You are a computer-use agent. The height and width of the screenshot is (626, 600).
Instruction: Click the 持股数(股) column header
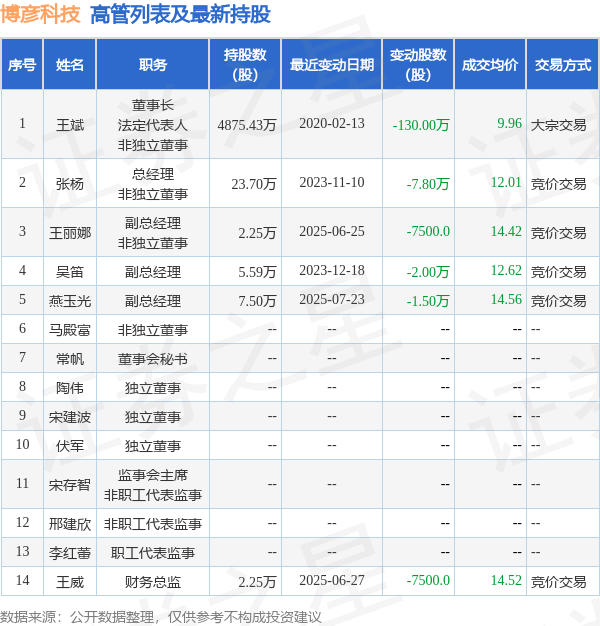coord(245,65)
